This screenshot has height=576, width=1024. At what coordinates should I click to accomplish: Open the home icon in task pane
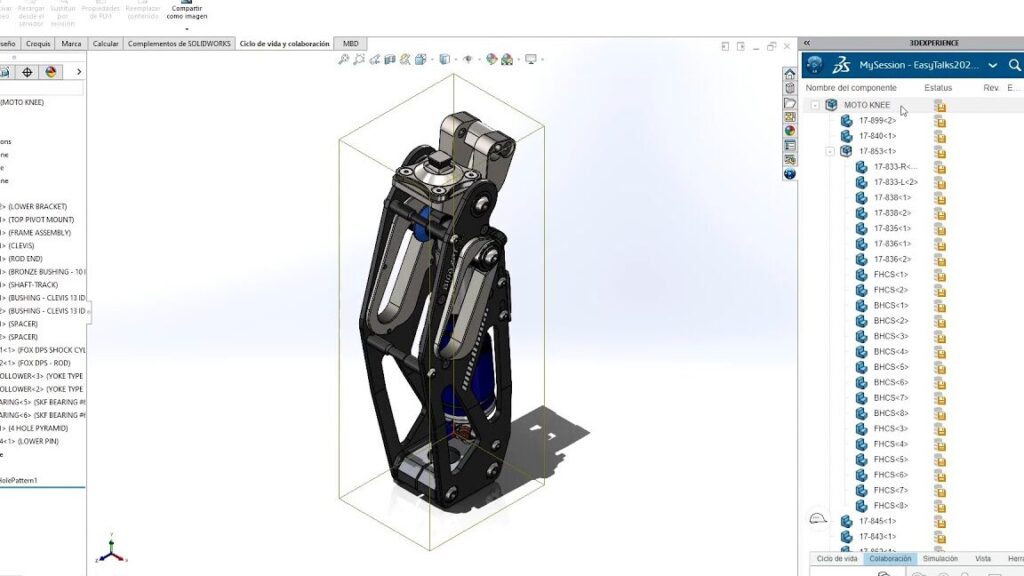[x=790, y=74]
